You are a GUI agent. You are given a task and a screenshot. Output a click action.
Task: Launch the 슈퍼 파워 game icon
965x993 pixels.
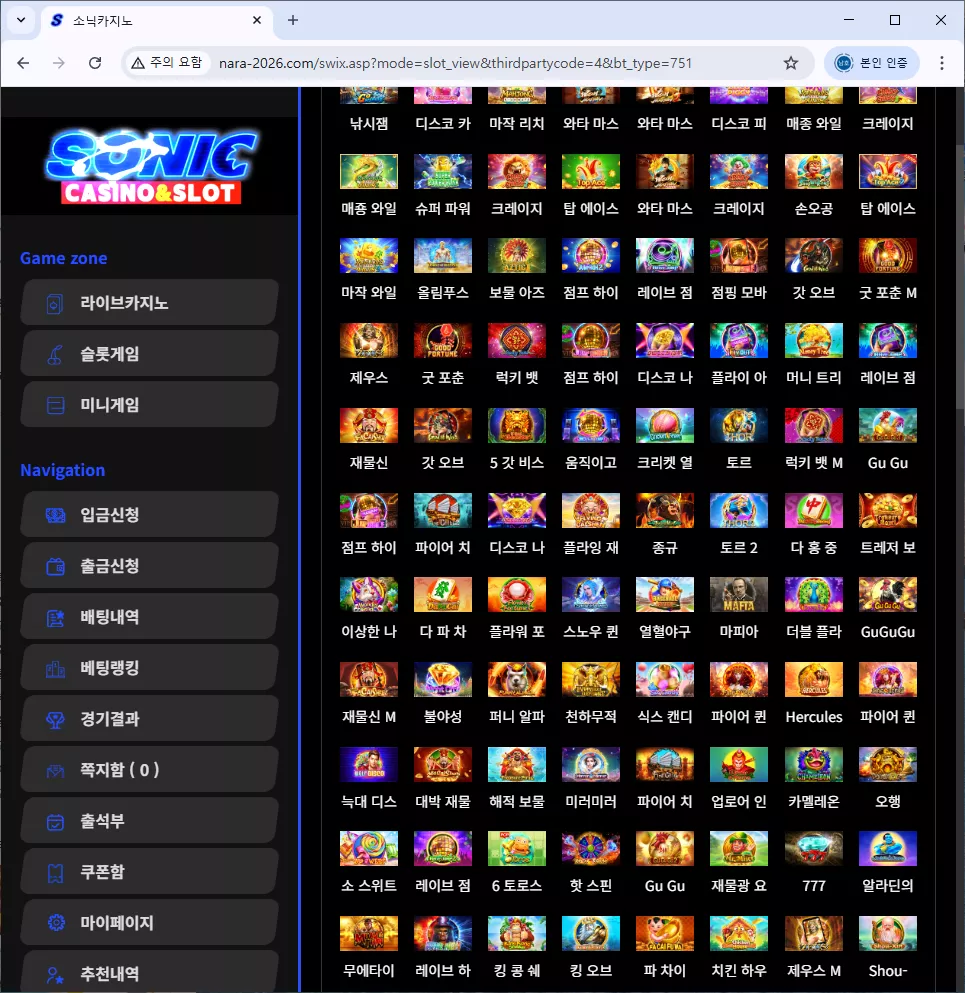click(x=443, y=172)
